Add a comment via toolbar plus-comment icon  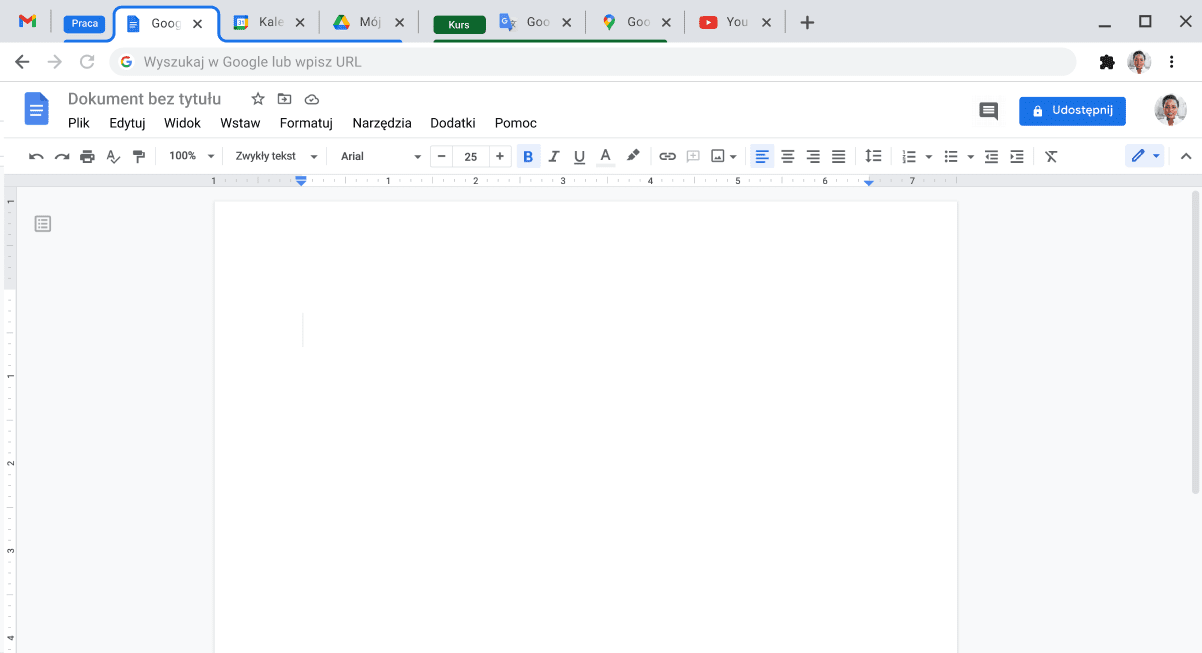pyautogui.click(x=693, y=156)
